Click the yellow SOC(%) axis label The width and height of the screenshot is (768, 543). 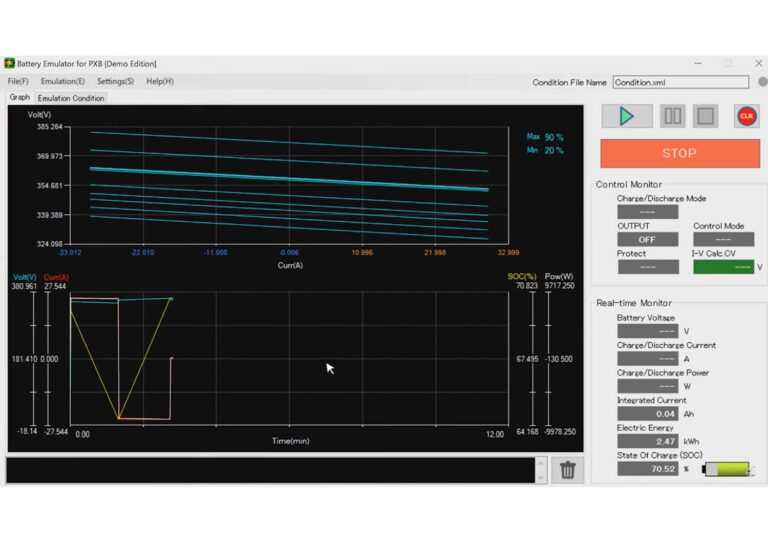tap(522, 277)
